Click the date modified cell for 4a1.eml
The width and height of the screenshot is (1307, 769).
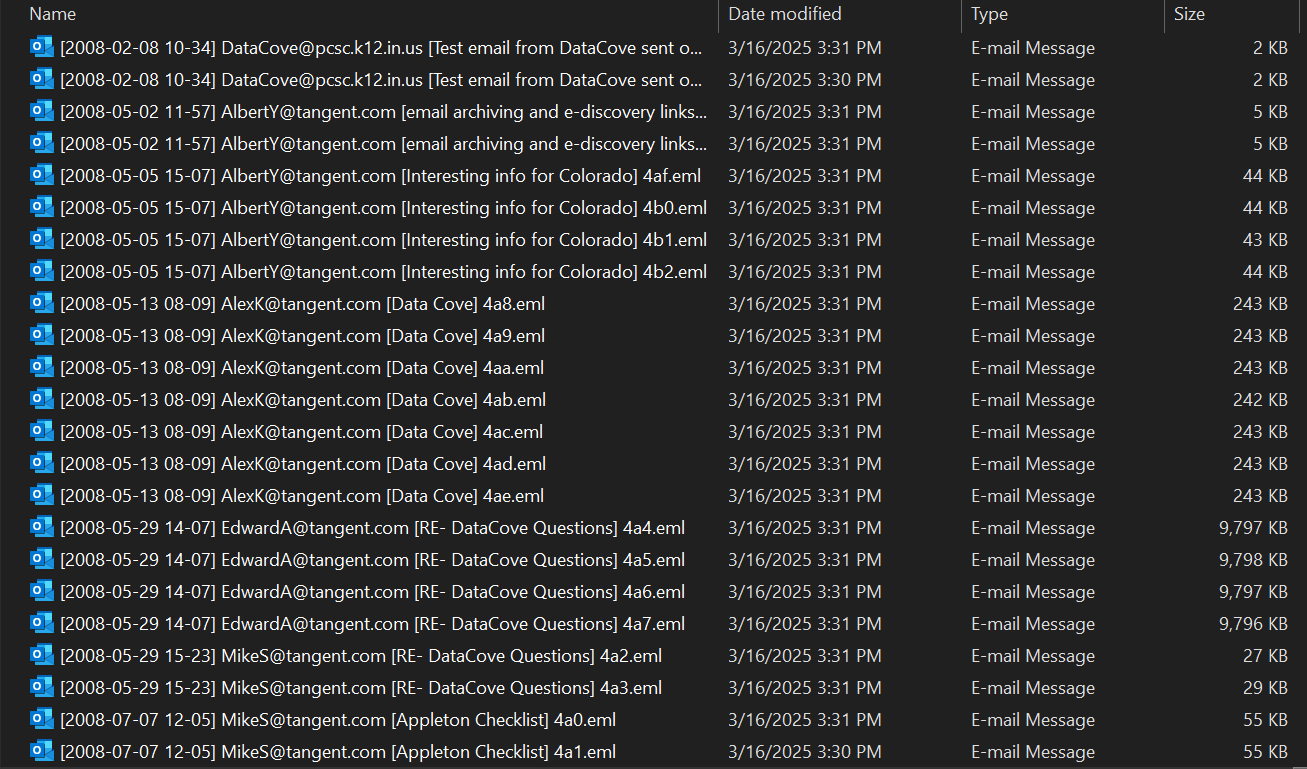point(805,752)
